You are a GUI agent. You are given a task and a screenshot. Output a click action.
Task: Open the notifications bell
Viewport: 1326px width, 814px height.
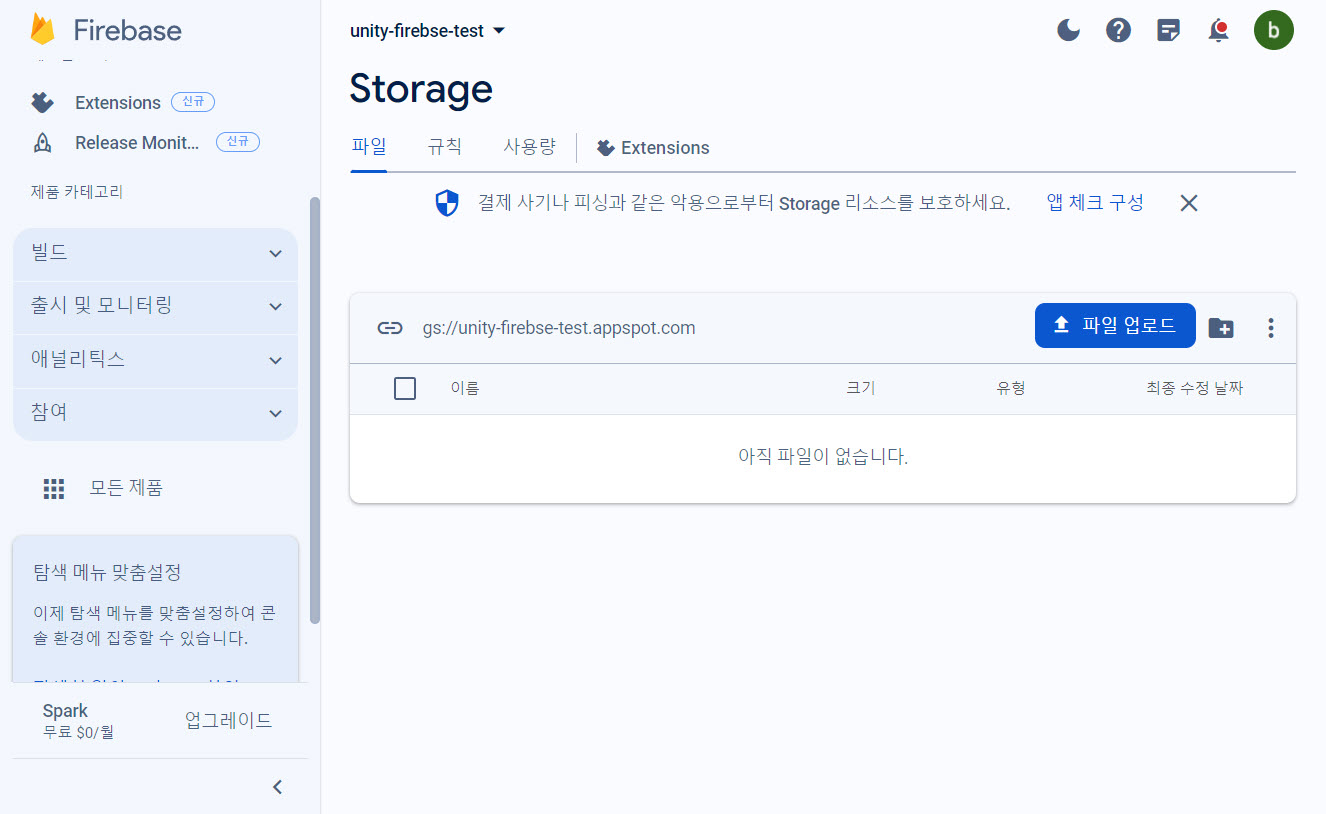(x=1218, y=30)
